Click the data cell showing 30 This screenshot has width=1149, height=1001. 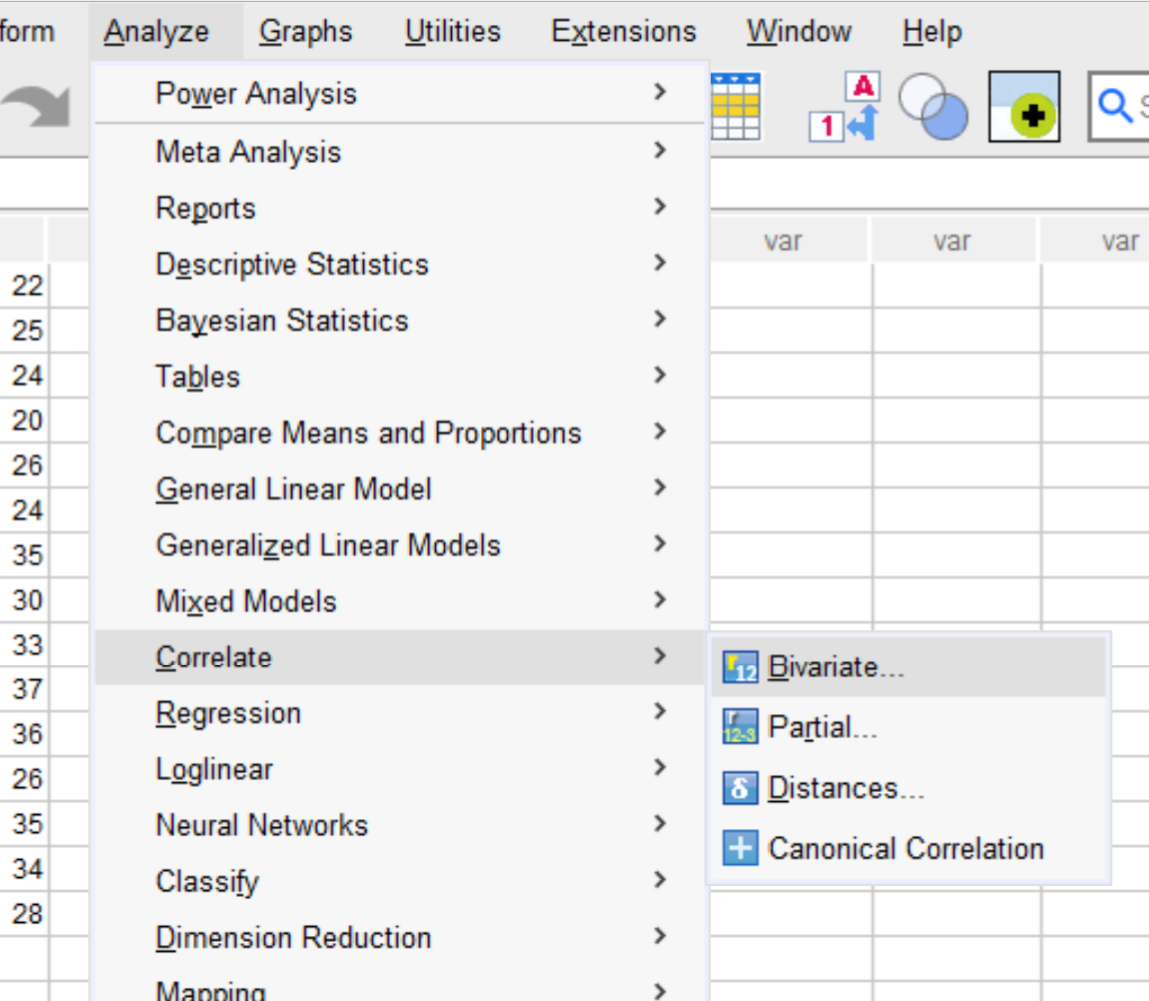pyautogui.click(x=24, y=601)
